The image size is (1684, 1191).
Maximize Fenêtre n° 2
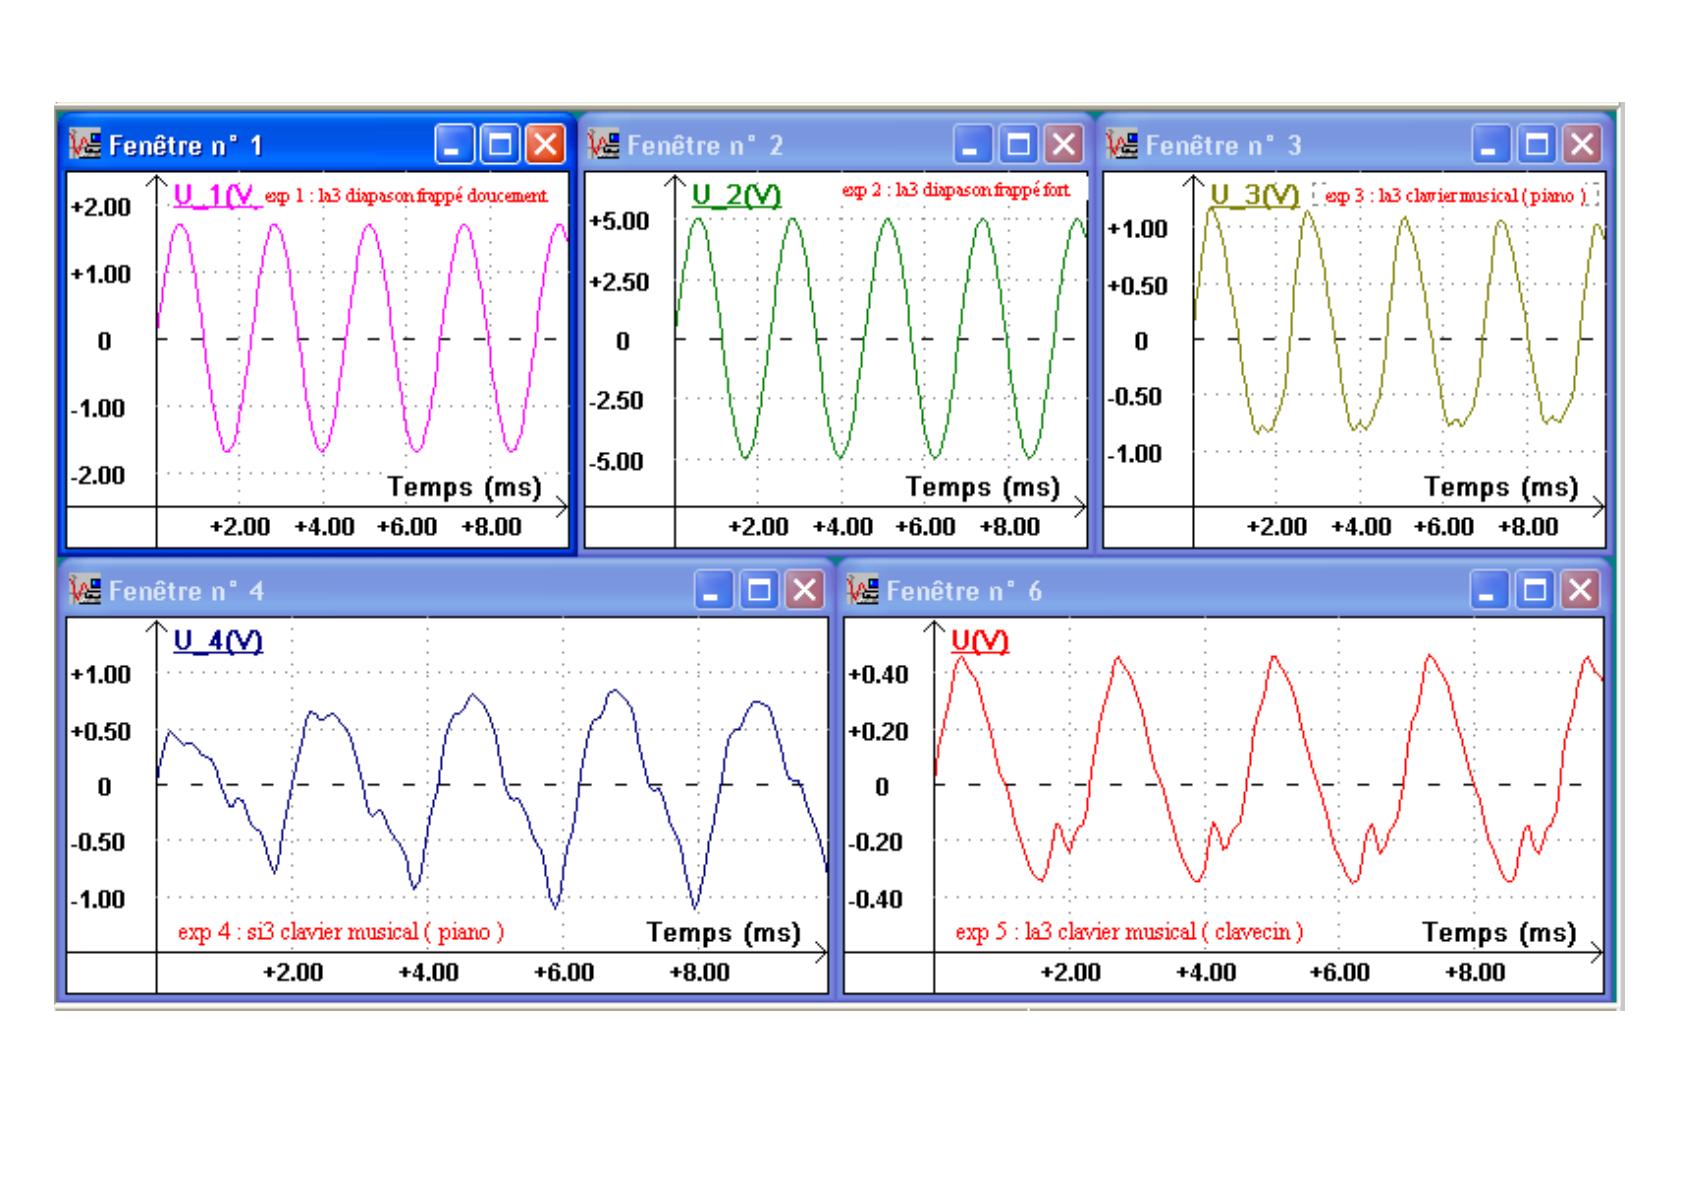[x=1018, y=145]
